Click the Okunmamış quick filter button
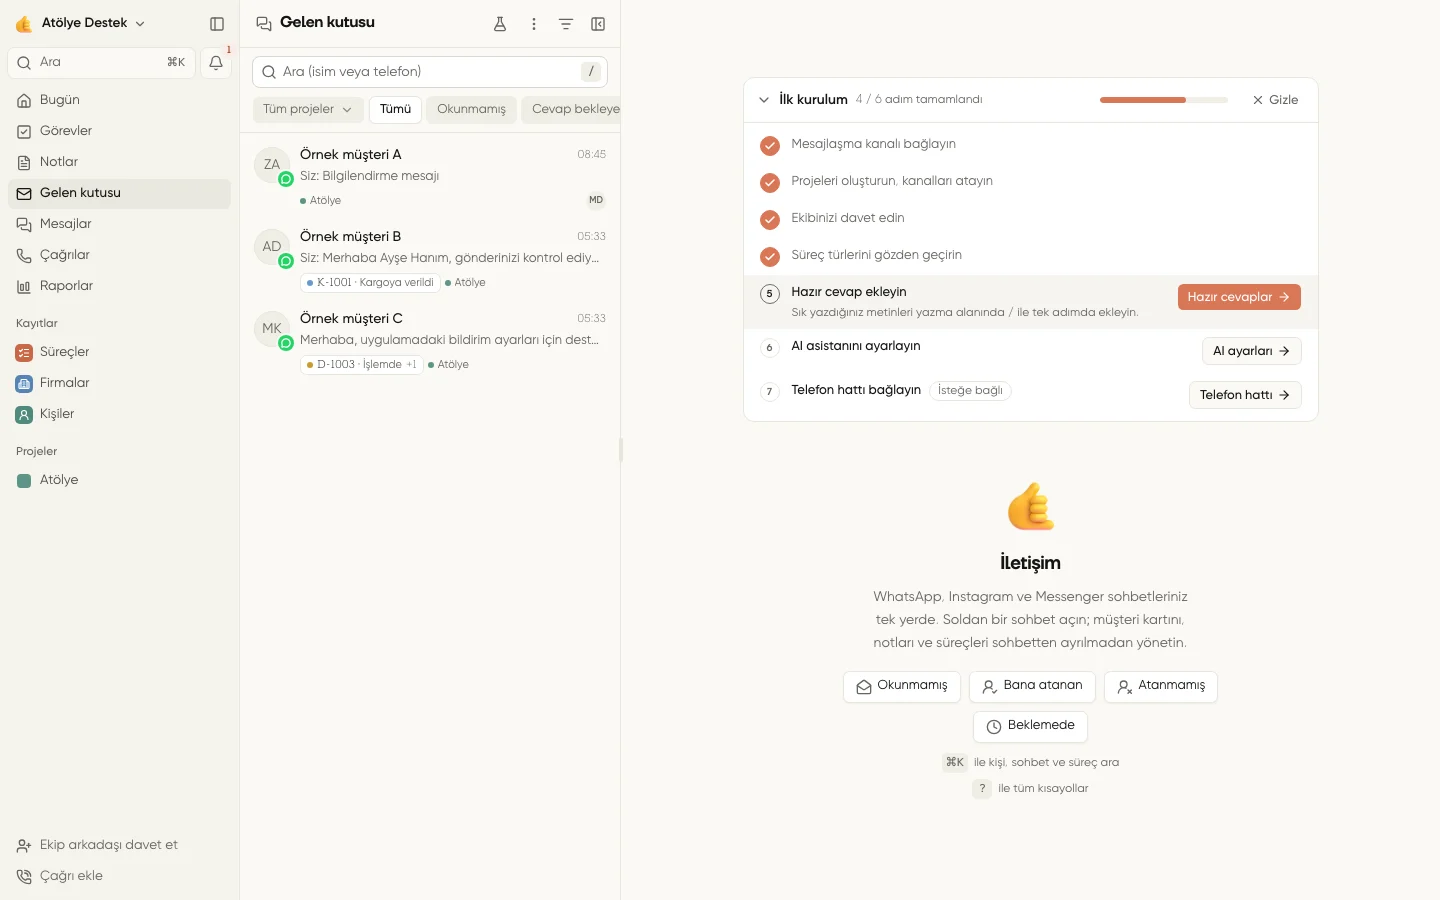This screenshot has height=900, width=1440. coord(902,686)
